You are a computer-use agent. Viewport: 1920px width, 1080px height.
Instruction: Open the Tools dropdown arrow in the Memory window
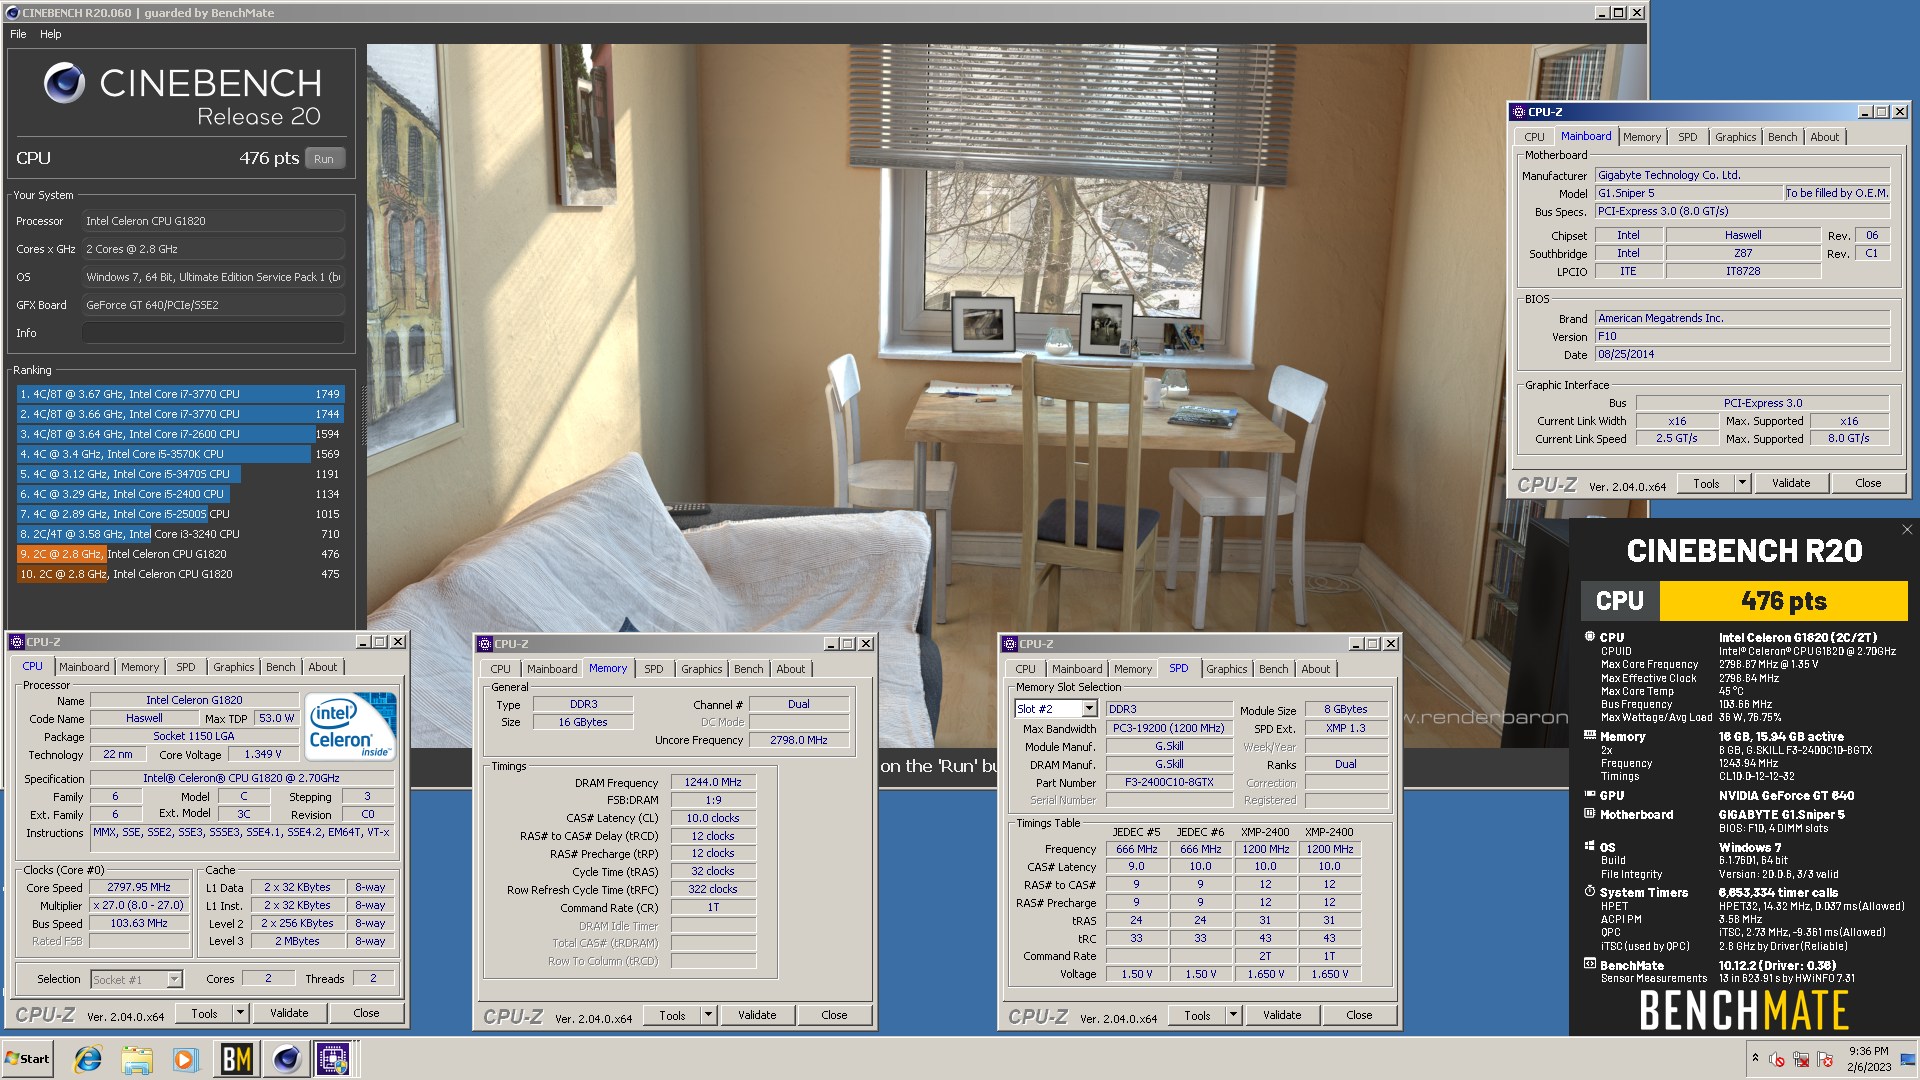pos(708,1015)
